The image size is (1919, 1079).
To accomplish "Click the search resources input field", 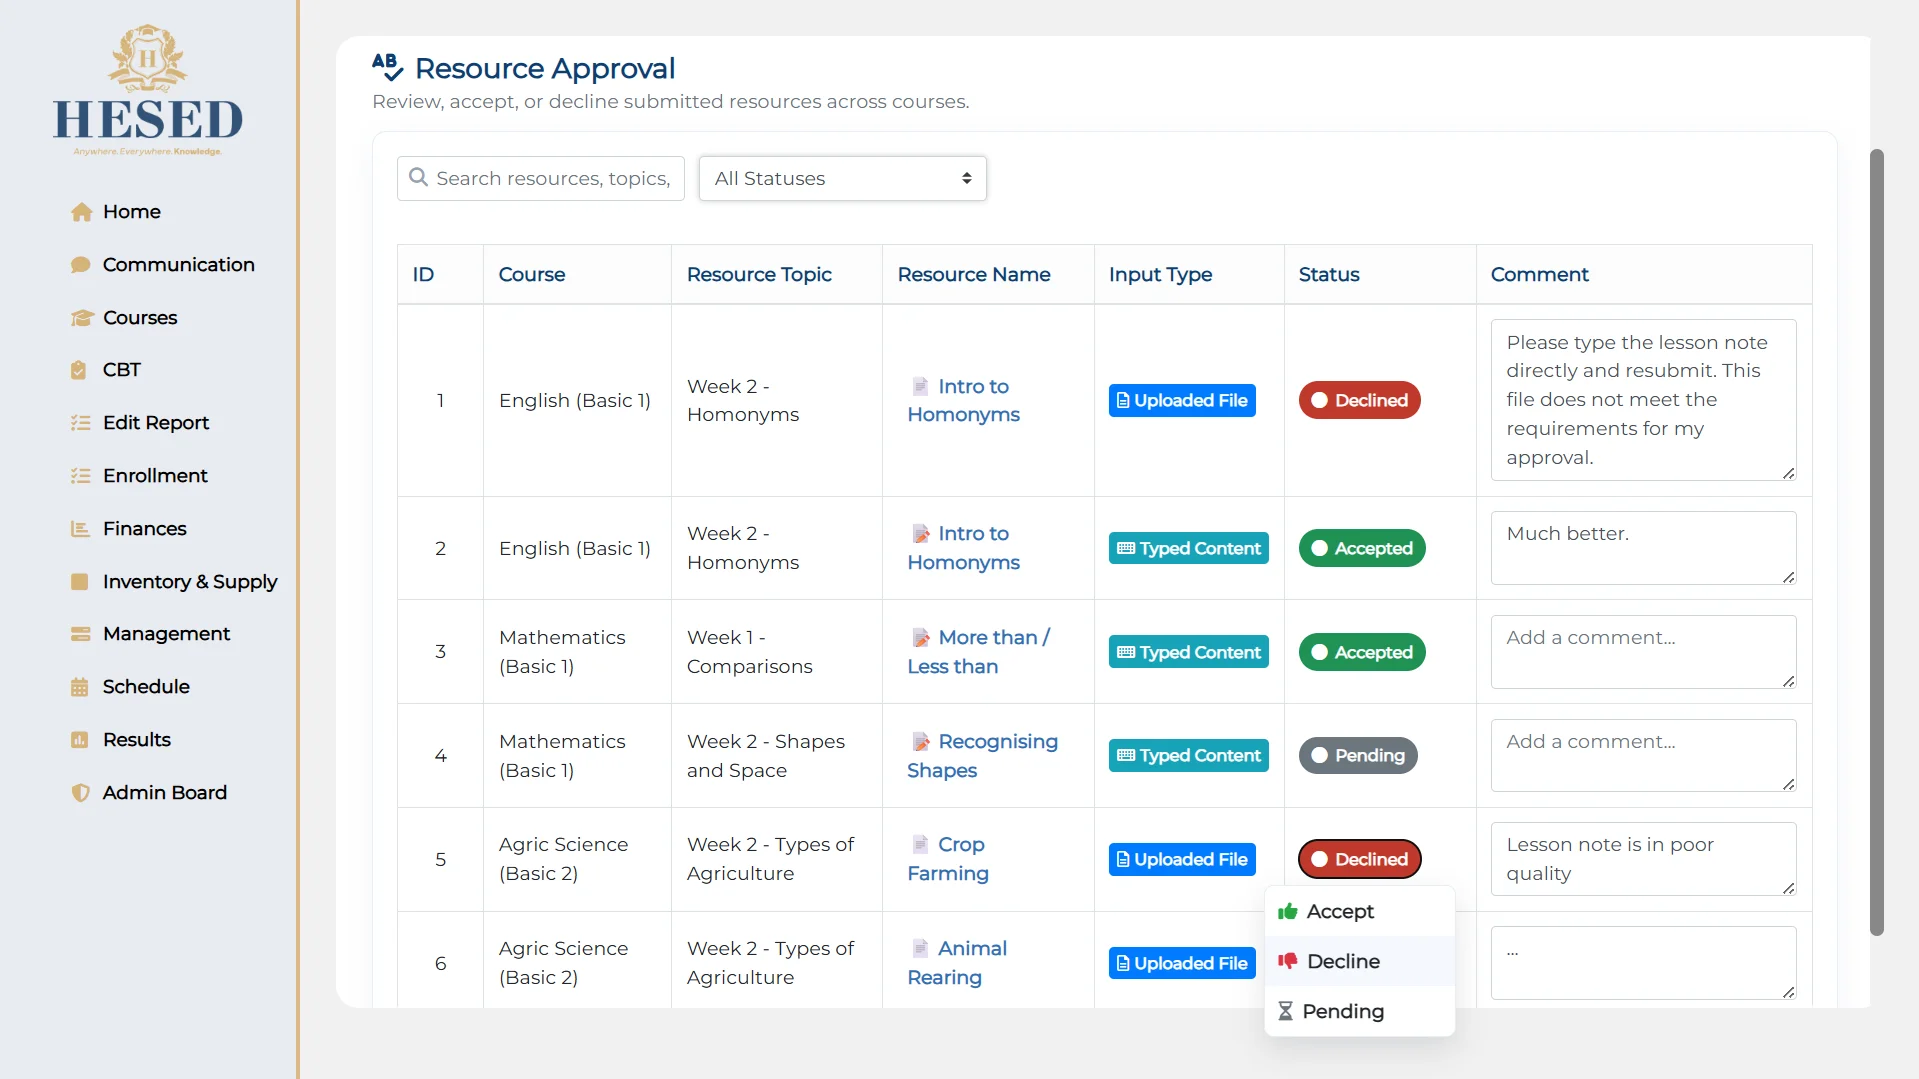I will click(x=552, y=178).
